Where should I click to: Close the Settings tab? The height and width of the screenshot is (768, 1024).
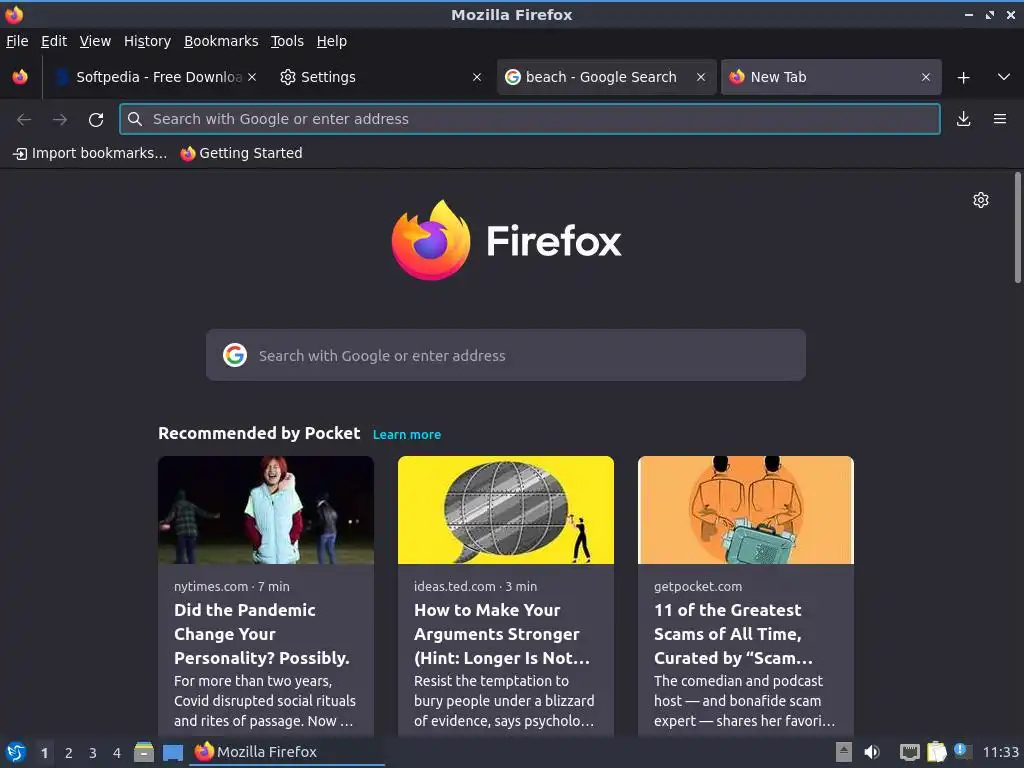pyautogui.click(x=477, y=77)
